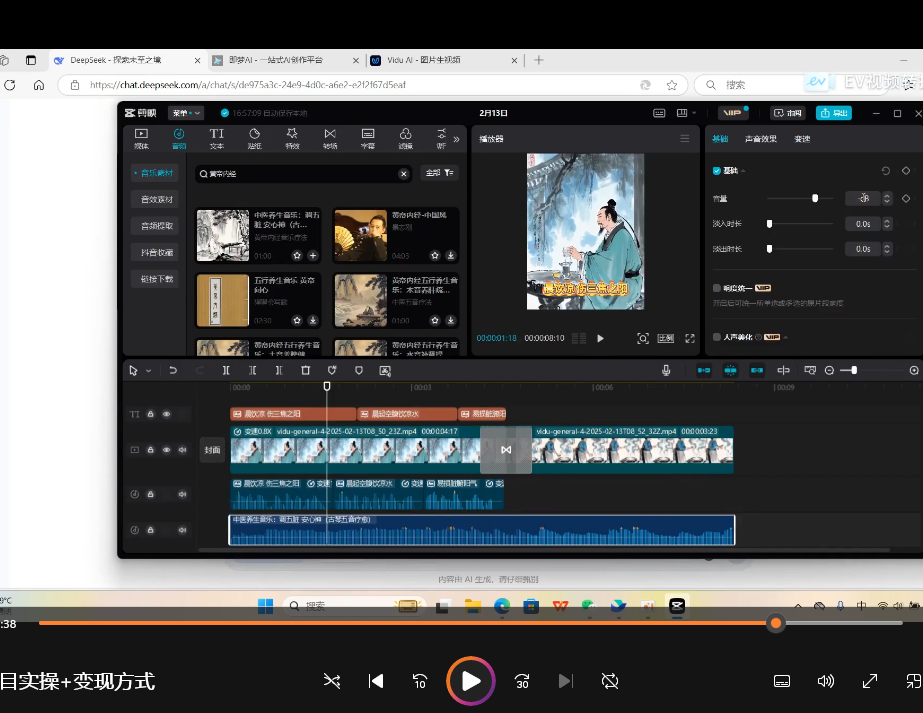
Task: Open the 字幕 captions panel
Action: click(368, 138)
